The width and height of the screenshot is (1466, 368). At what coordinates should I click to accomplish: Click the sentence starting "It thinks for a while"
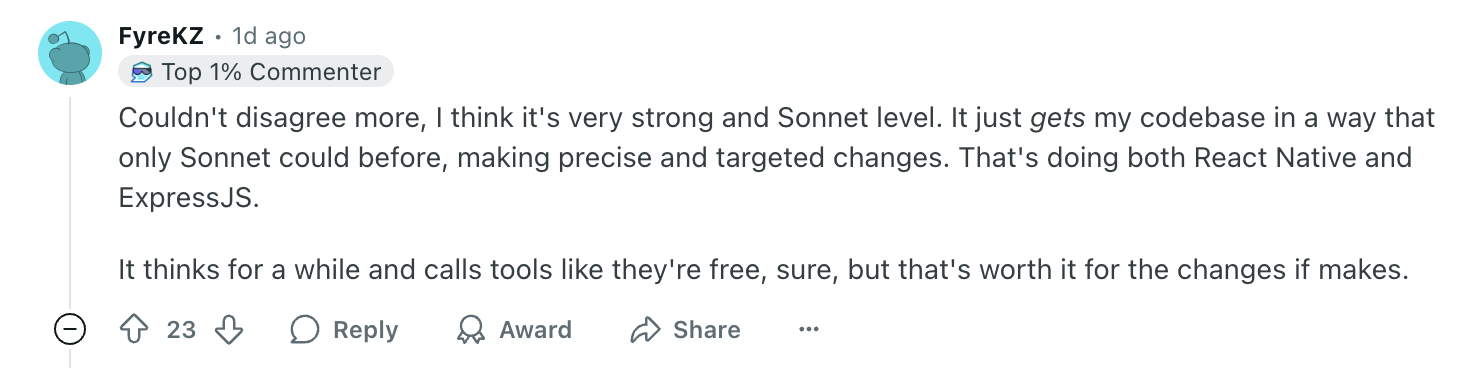pyautogui.click(x=763, y=270)
